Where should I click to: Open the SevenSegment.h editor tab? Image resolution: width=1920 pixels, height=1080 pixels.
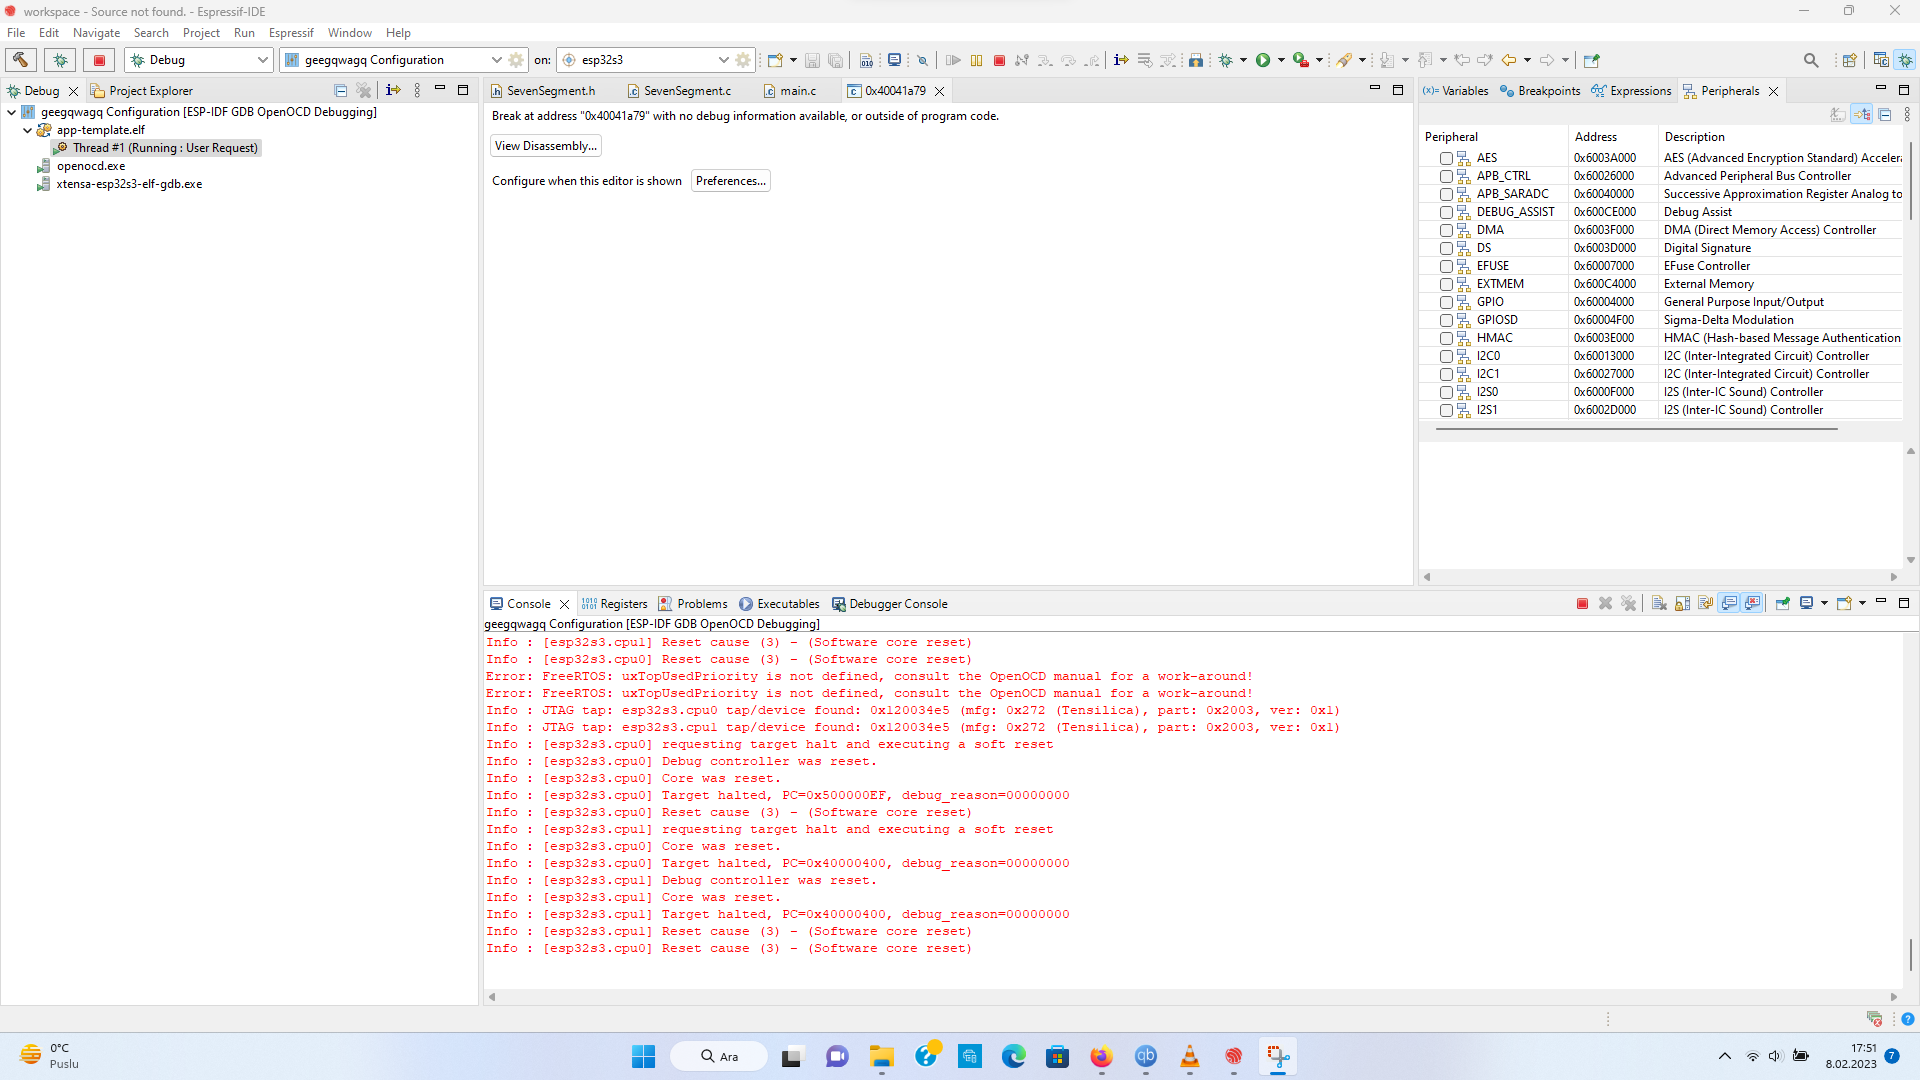pyautogui.click(x=543, y=91)
